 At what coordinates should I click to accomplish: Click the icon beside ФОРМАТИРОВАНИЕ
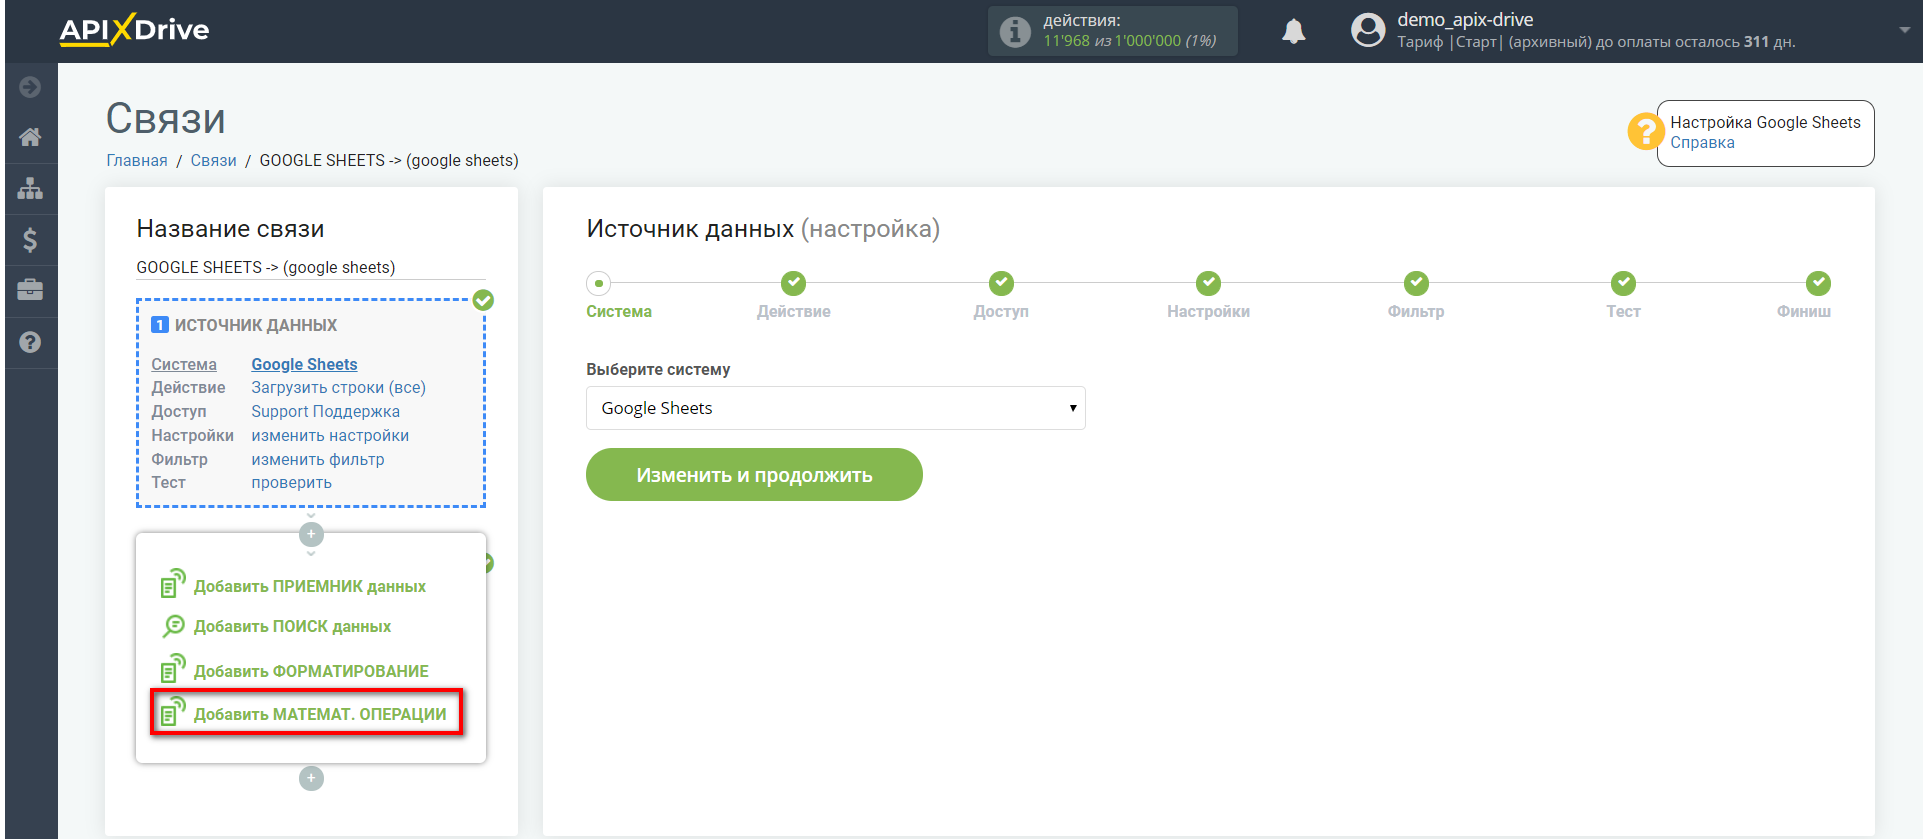coord(173,668)
